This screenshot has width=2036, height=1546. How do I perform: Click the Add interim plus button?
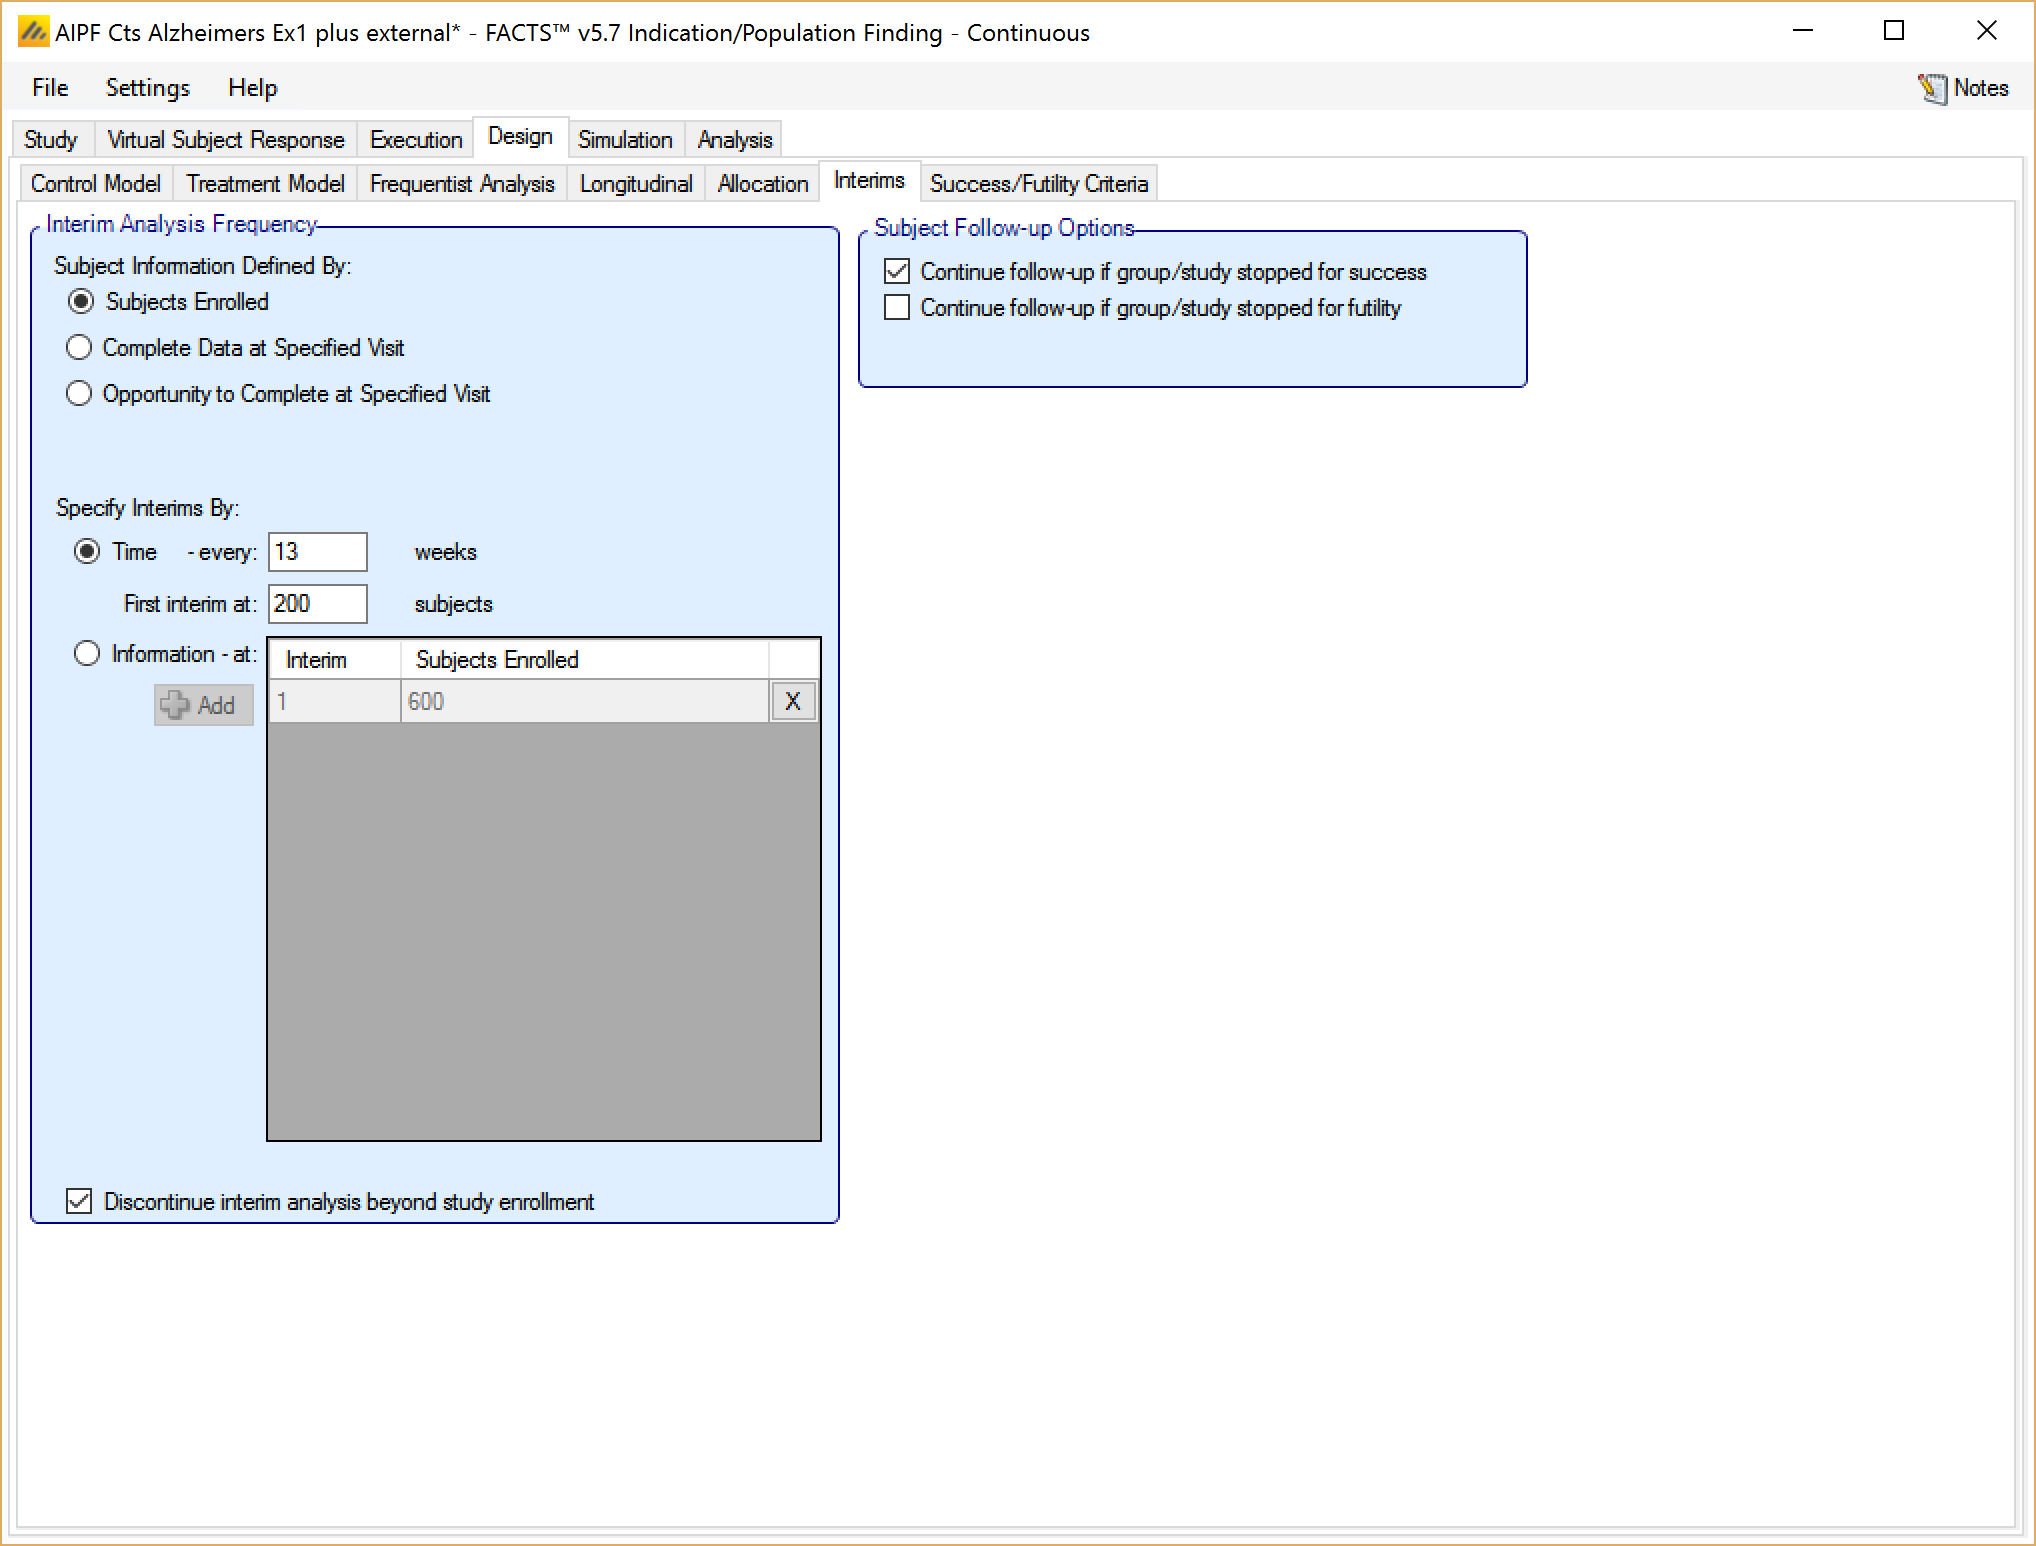(203, 705)
